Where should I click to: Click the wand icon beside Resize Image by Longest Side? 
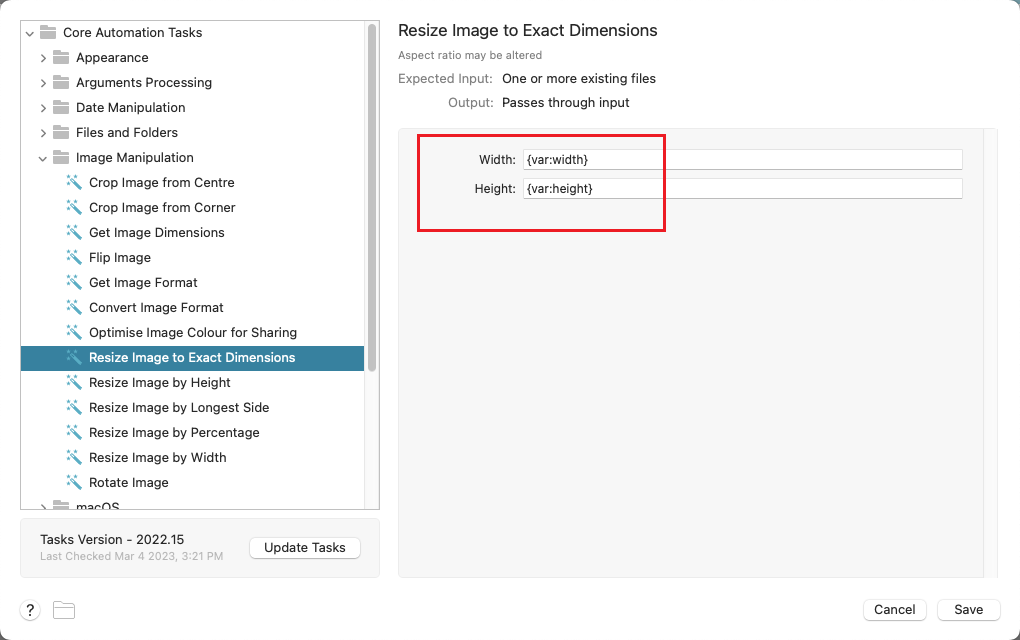point(74,407)
